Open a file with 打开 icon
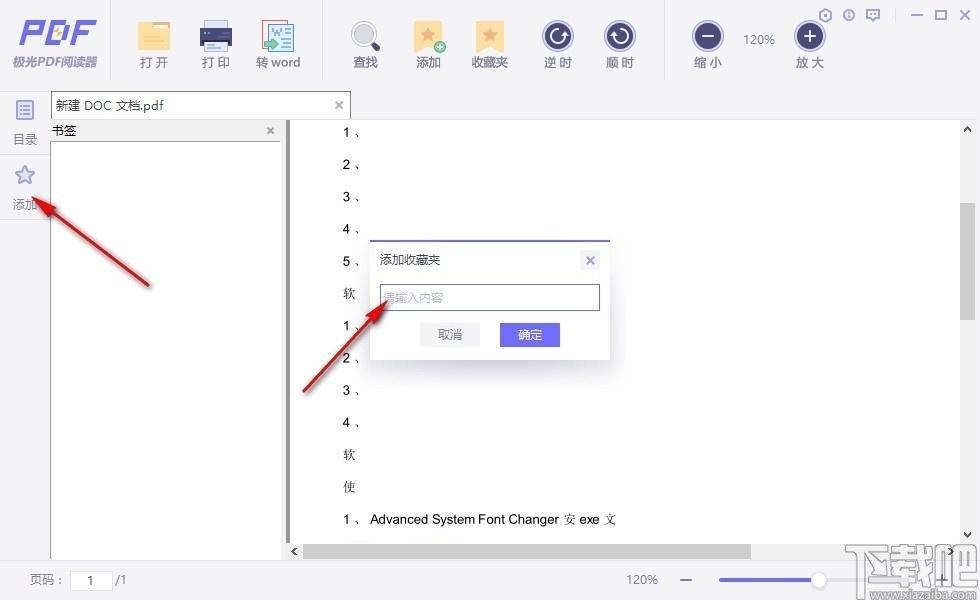Image resolution: width=980 pixels, height=600 pixels. click(154, 36)
